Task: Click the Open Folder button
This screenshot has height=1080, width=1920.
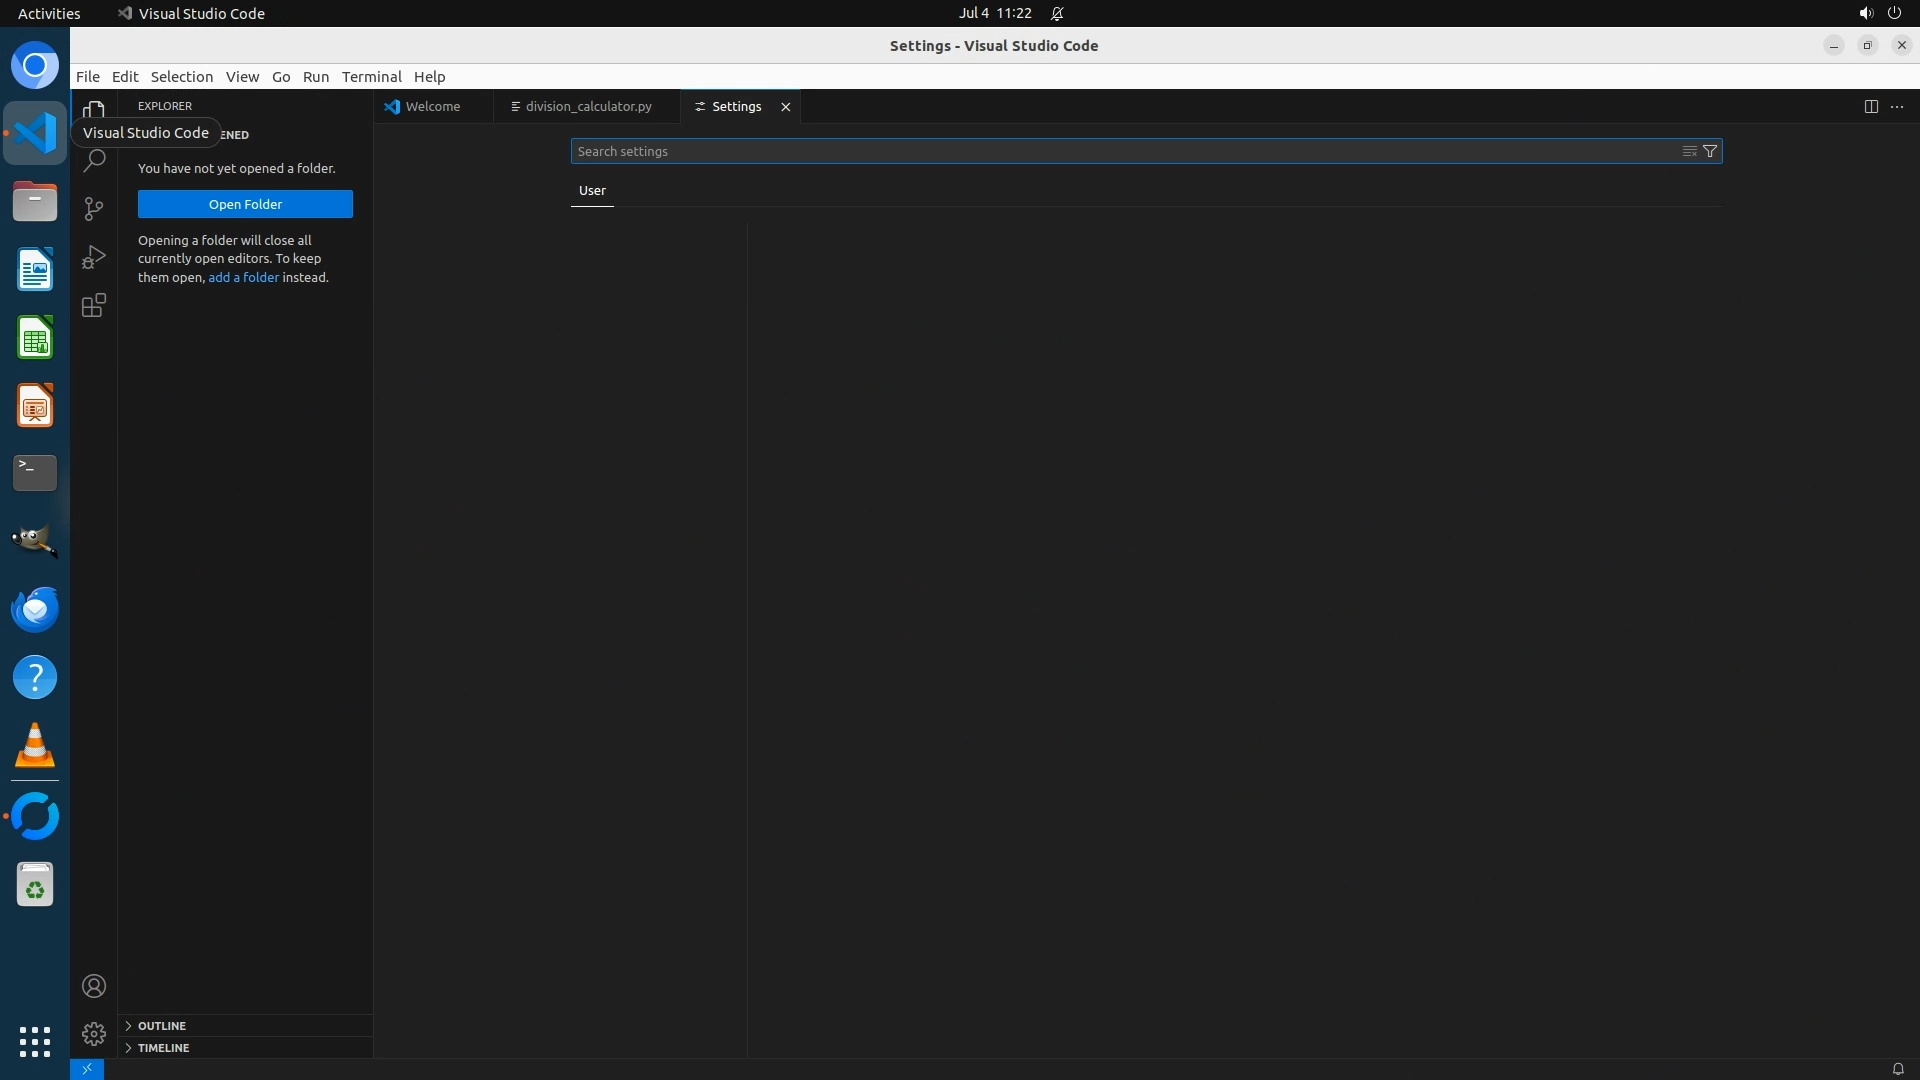Action: tap(245, 204)
